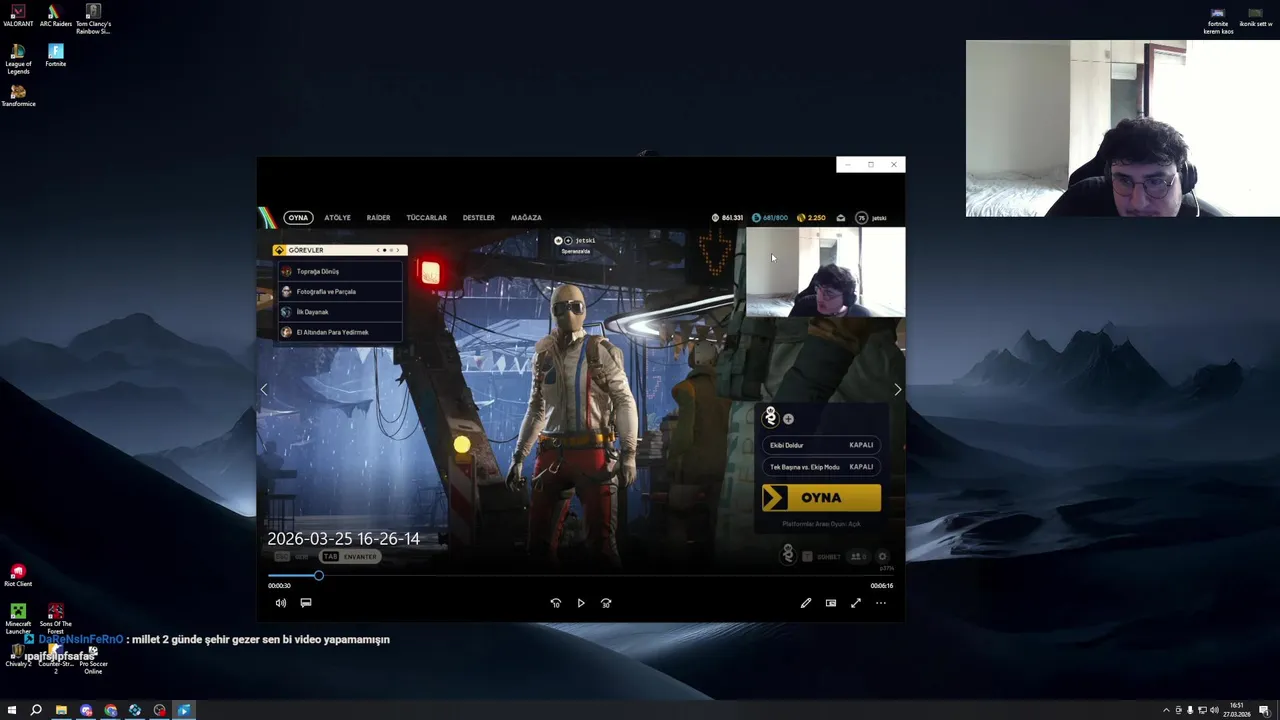Click the webcam feed thumbnail top right
Viewport: 1280px width, 720px height.
(1122, 128)
